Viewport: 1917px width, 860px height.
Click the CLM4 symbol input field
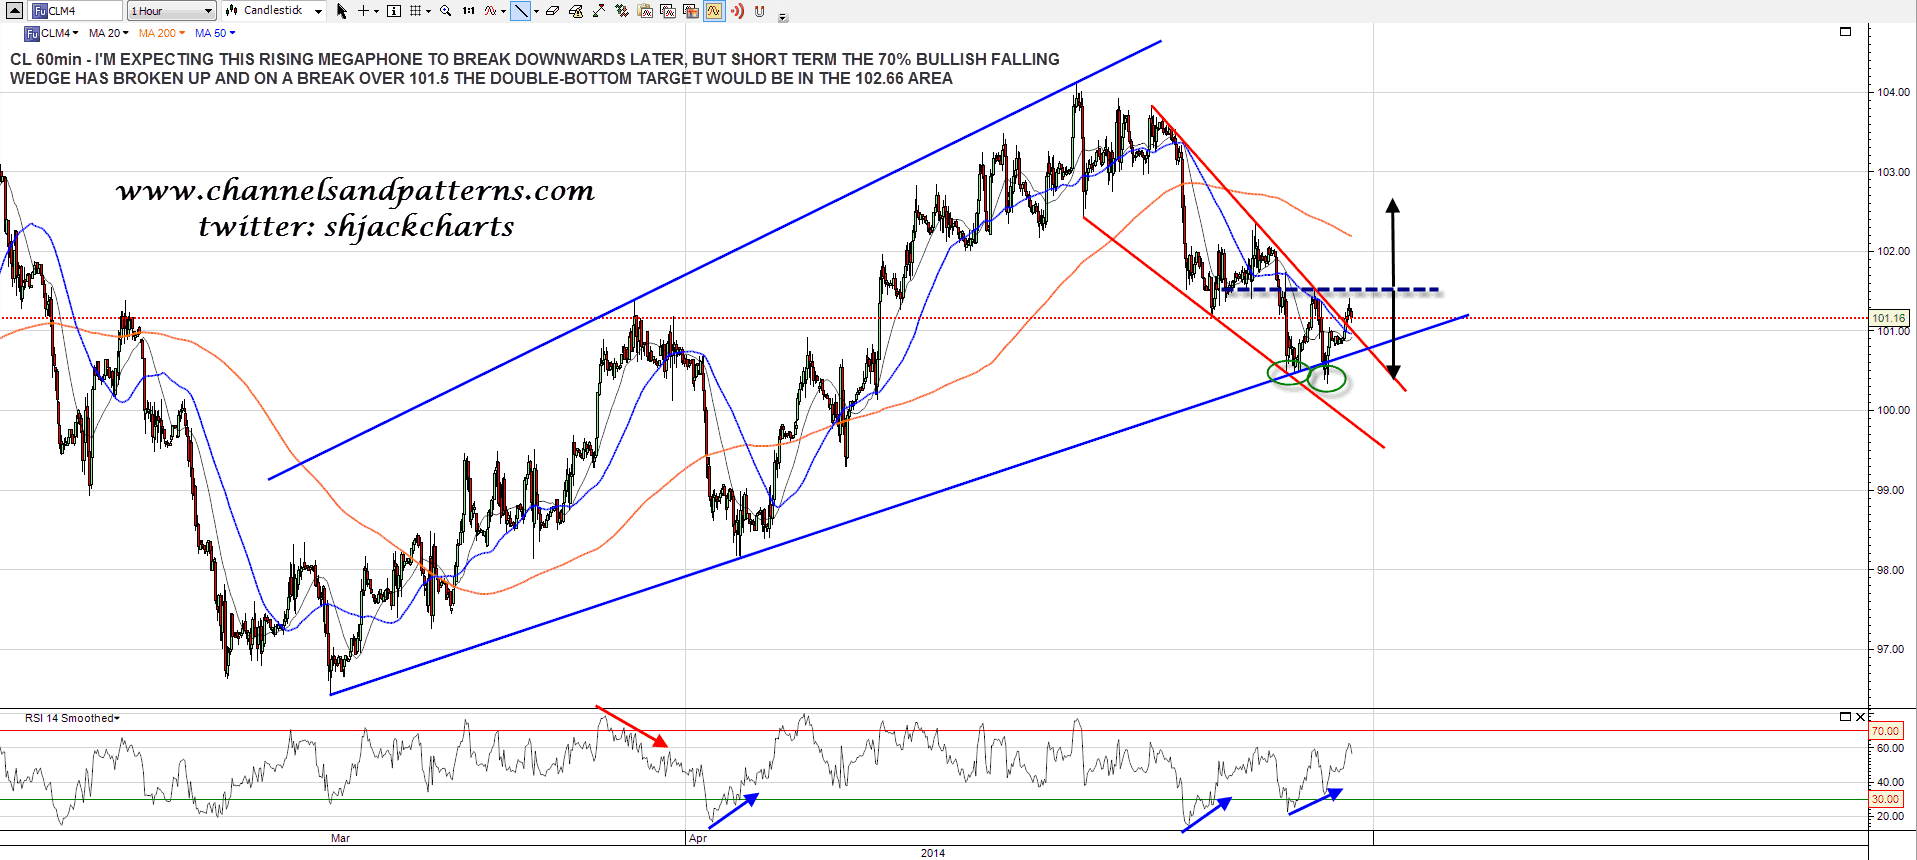point(82,11)
